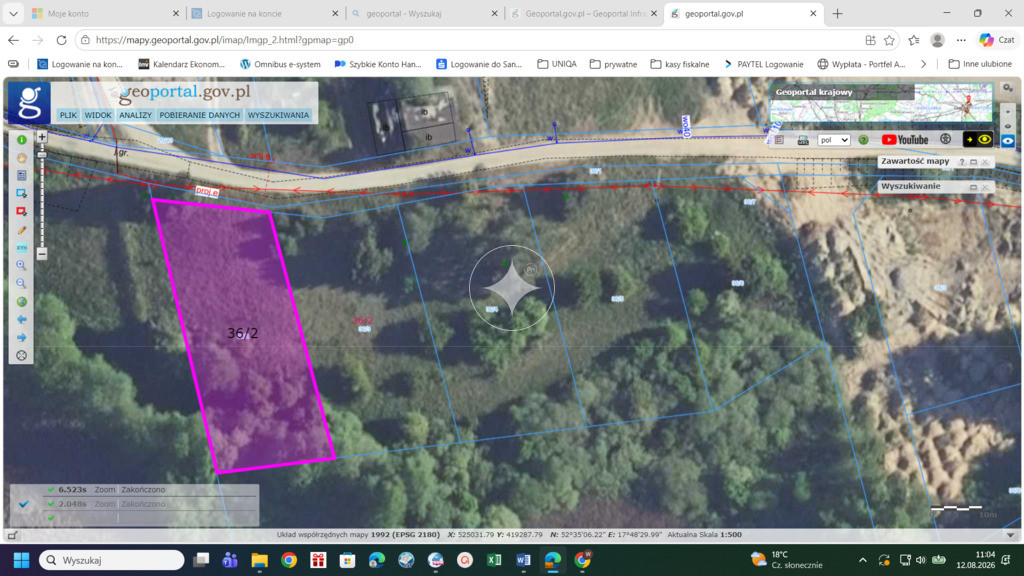Select the blue rectangle selection tool
Viewport: 1024px width, 576px height.
[x=22, y=193]
